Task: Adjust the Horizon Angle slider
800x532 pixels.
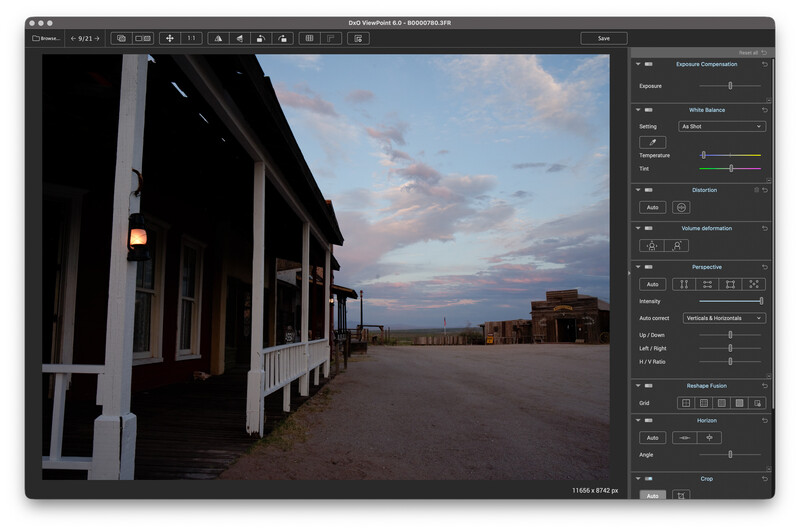Action: coord(730,454)
